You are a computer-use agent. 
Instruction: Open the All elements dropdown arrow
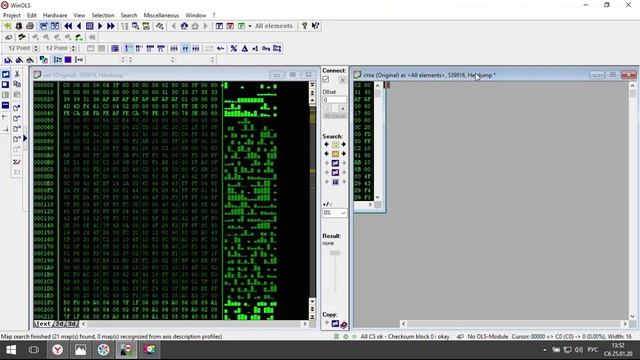pos(250,26)
